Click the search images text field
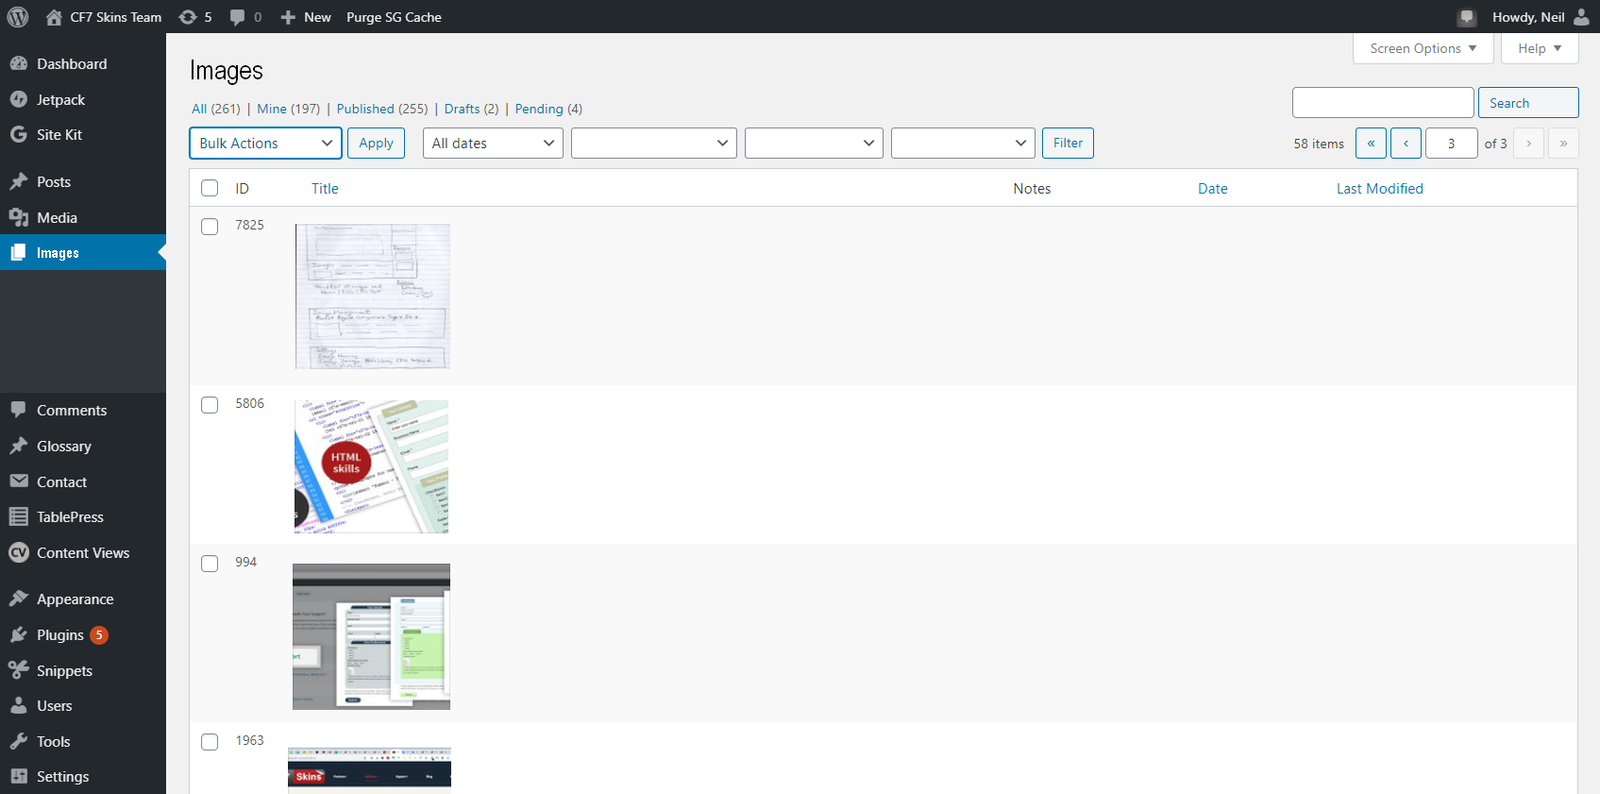The image size is (1600, 794). click(x=1382, y=103)
